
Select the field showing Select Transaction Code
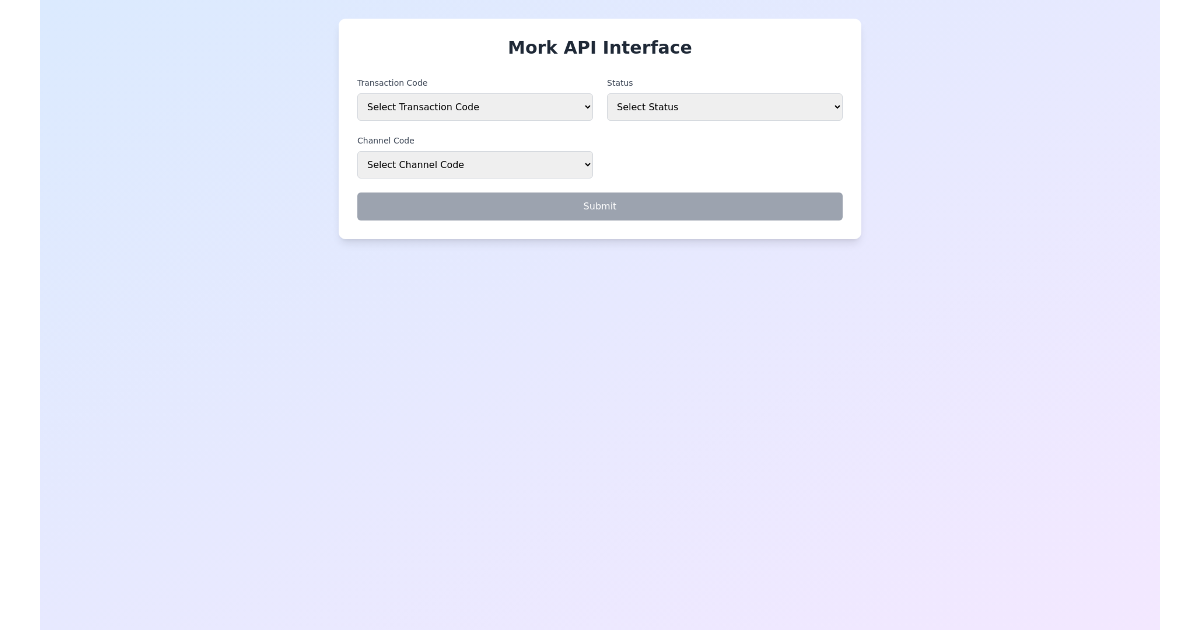475,107
